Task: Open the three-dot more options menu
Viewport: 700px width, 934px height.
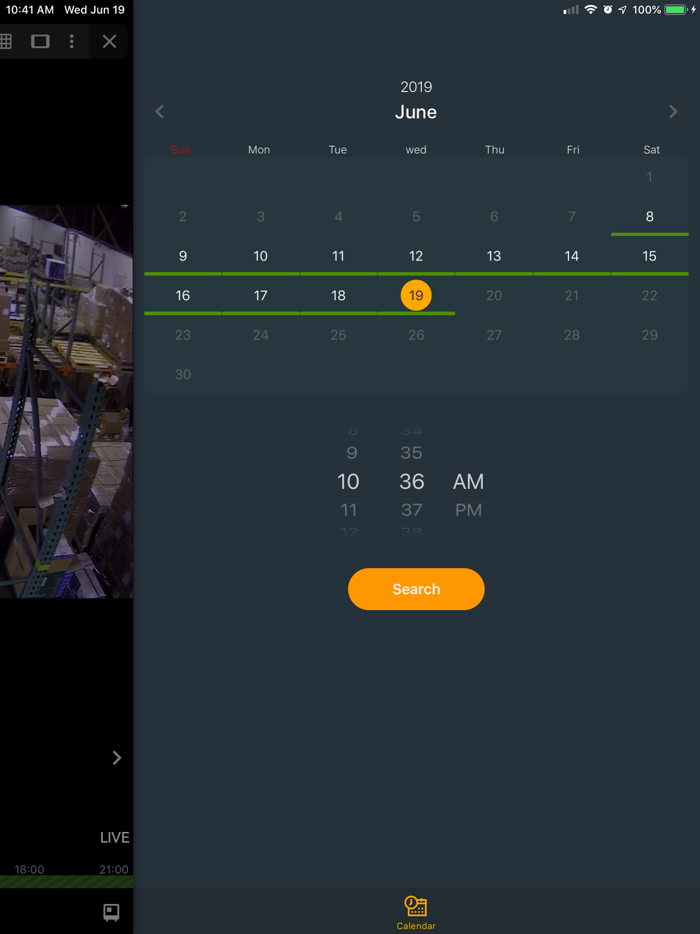Action: pyautogui.click(x=71, y=41)
